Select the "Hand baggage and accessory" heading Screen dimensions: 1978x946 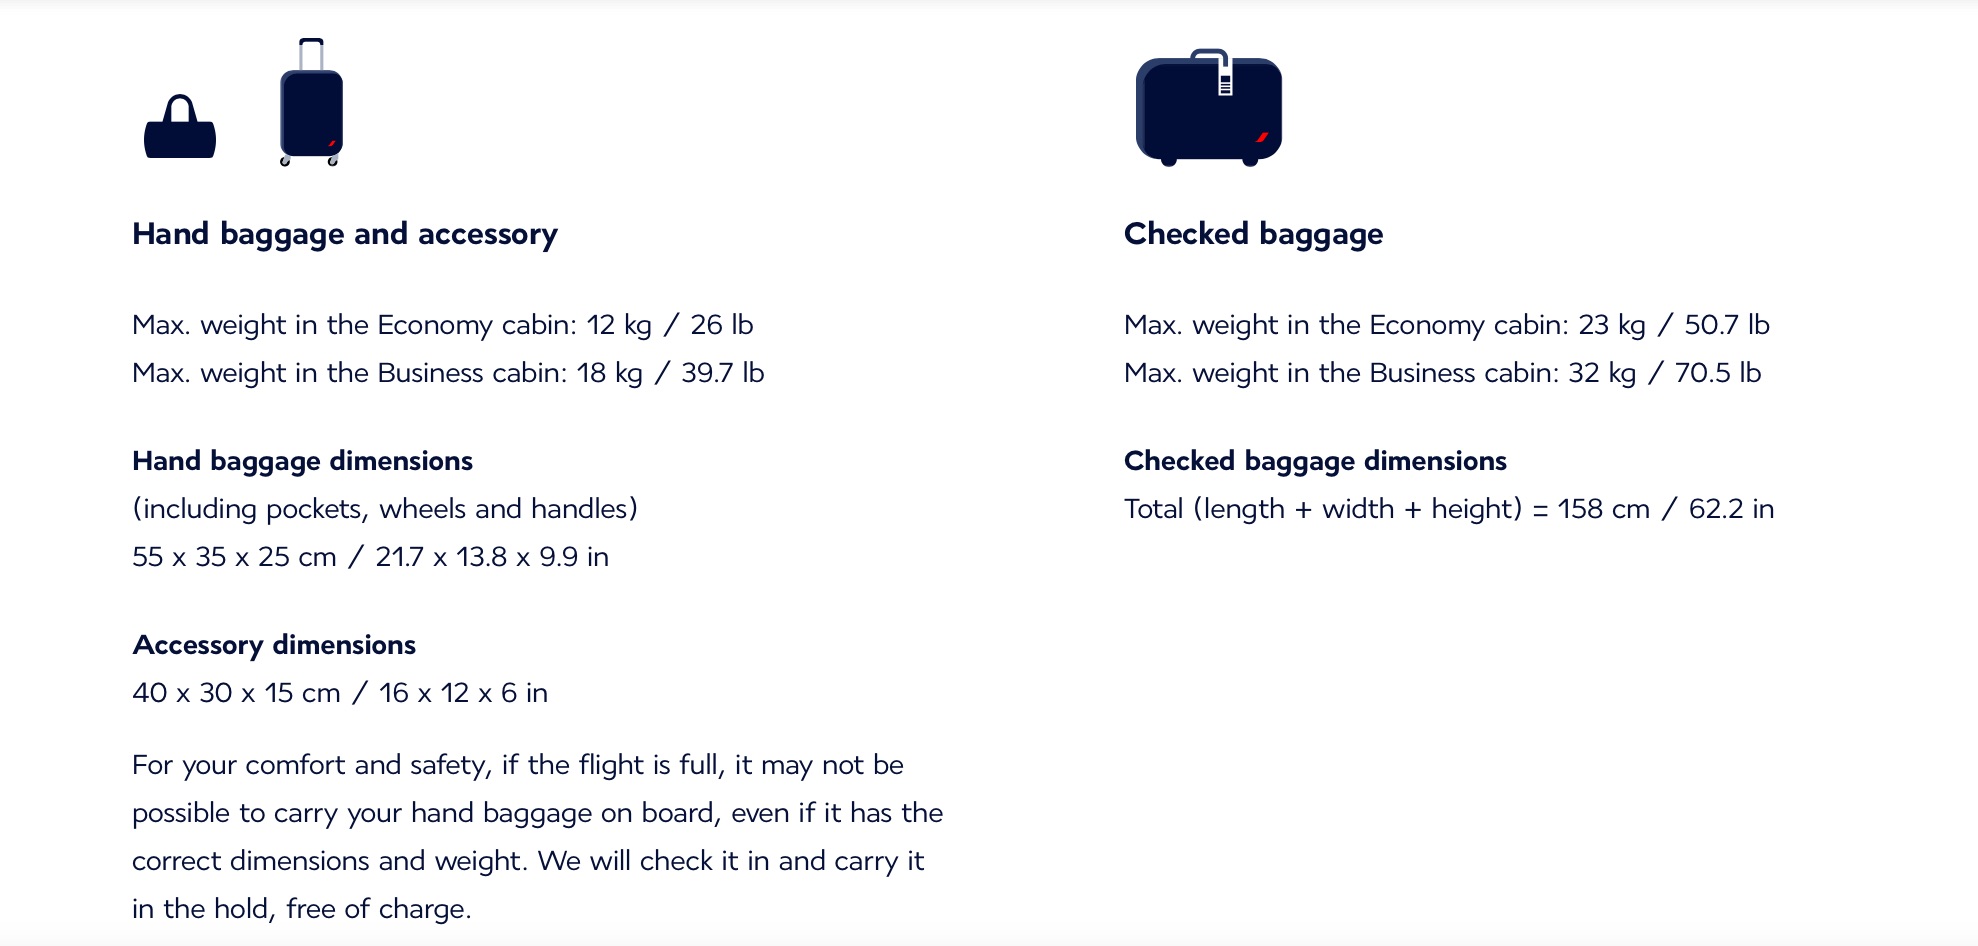click(345, 234)
